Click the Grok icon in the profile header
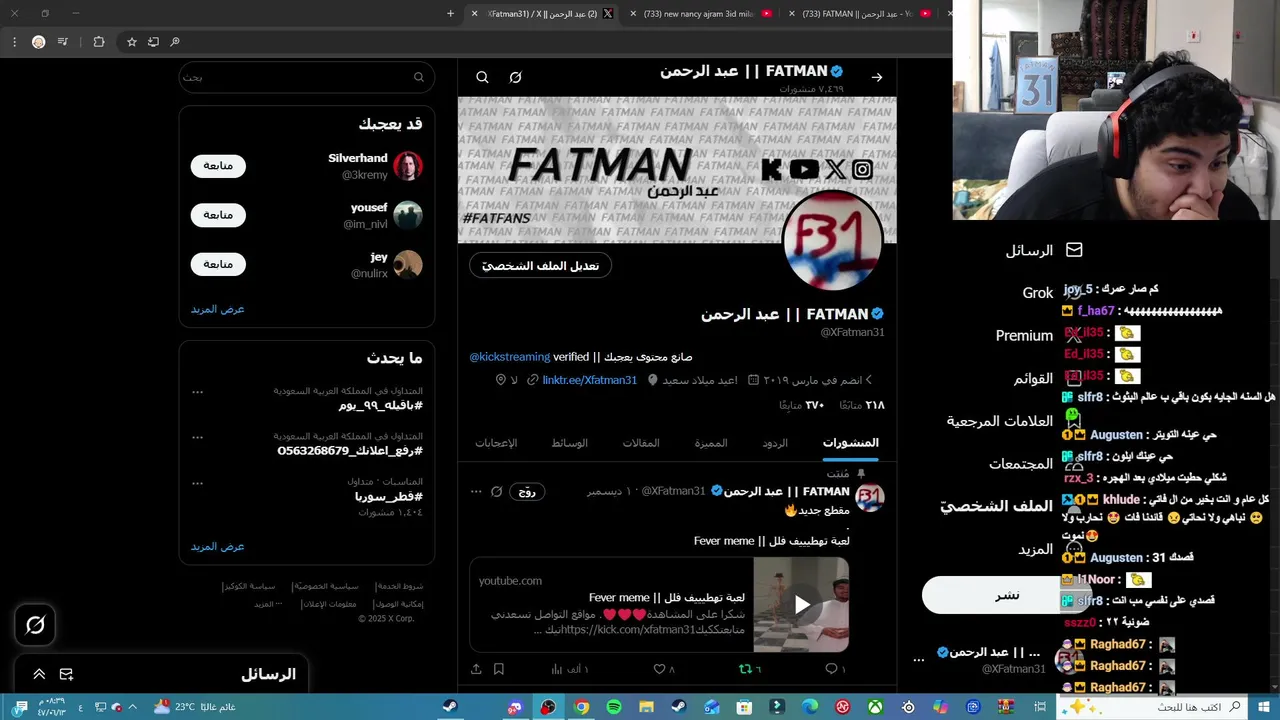Screen dimensions: 1280x720 point(515,77)
